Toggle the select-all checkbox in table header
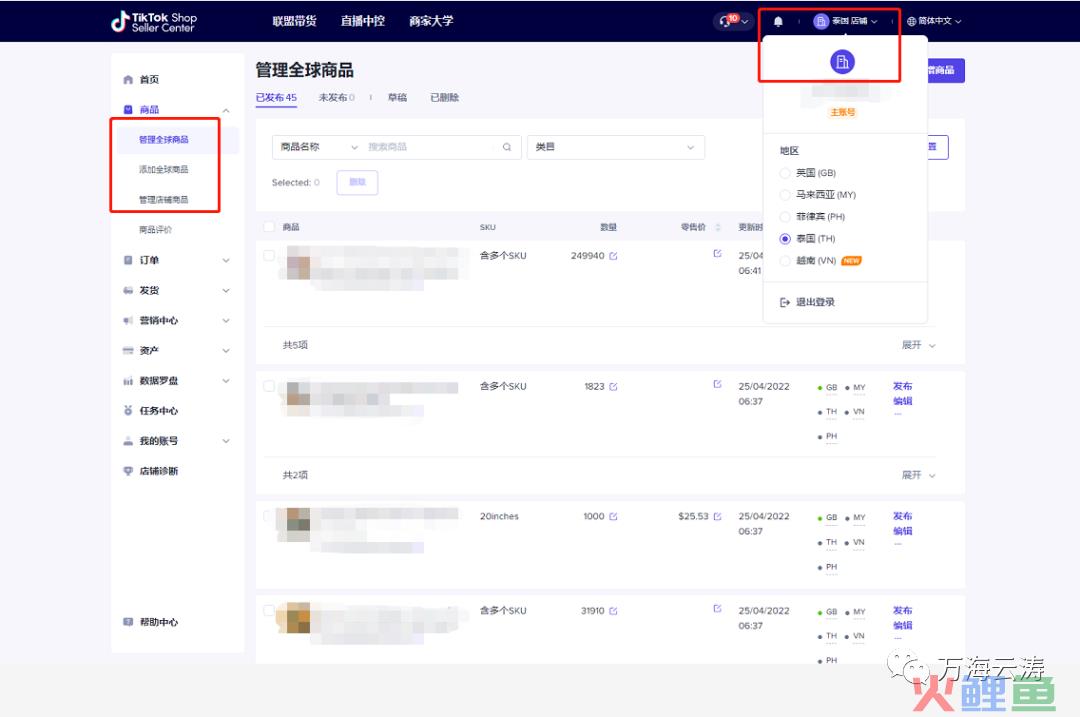1080x717 pixels. (269, 227)
